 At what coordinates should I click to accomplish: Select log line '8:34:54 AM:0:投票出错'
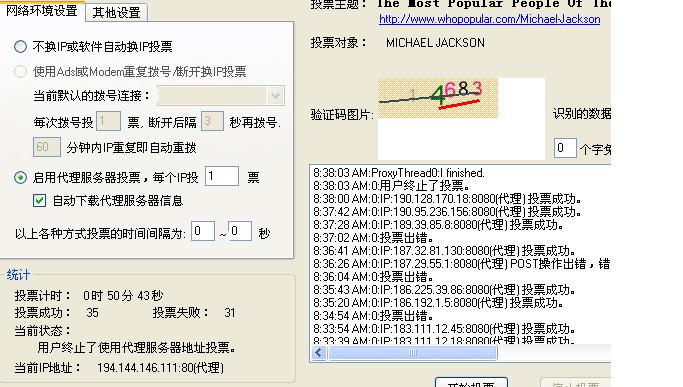coord(373,316)
